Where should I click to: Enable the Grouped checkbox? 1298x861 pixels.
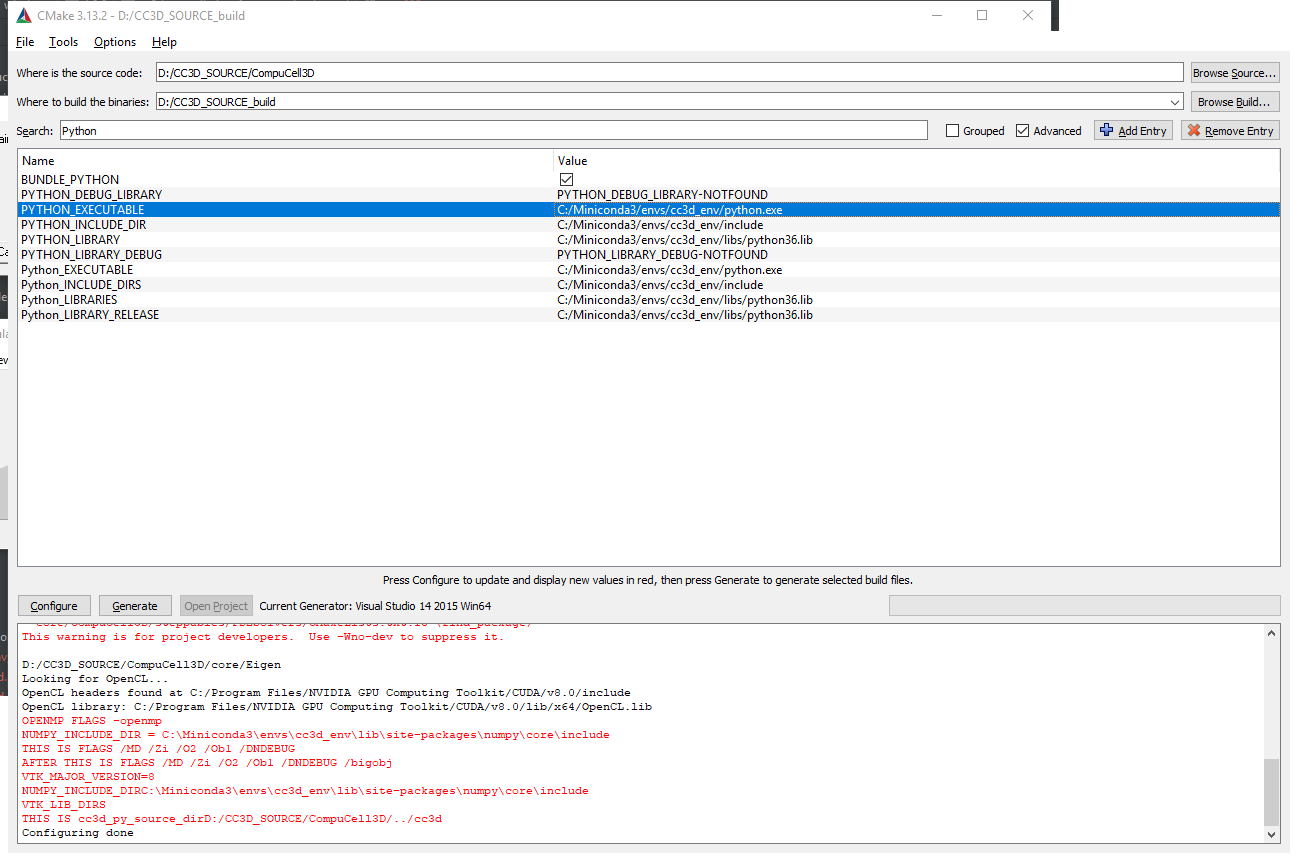click(x=953, y=131)
